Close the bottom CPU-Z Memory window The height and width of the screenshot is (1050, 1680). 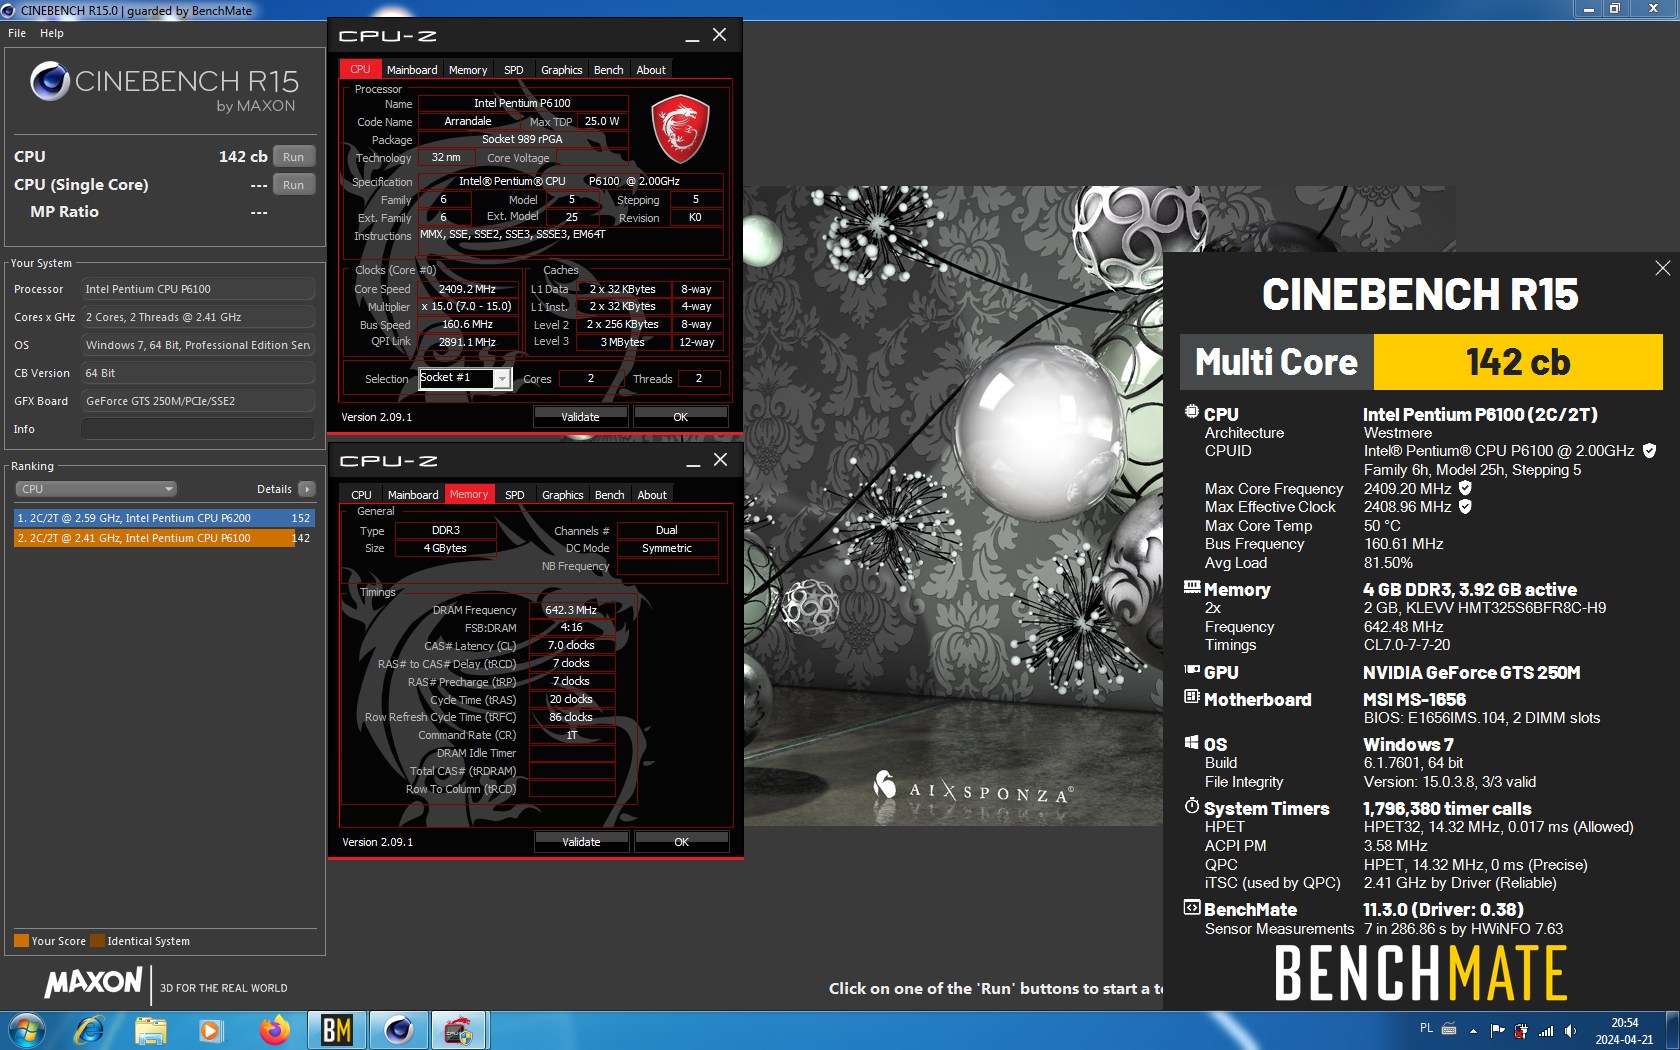pos(720,460)
